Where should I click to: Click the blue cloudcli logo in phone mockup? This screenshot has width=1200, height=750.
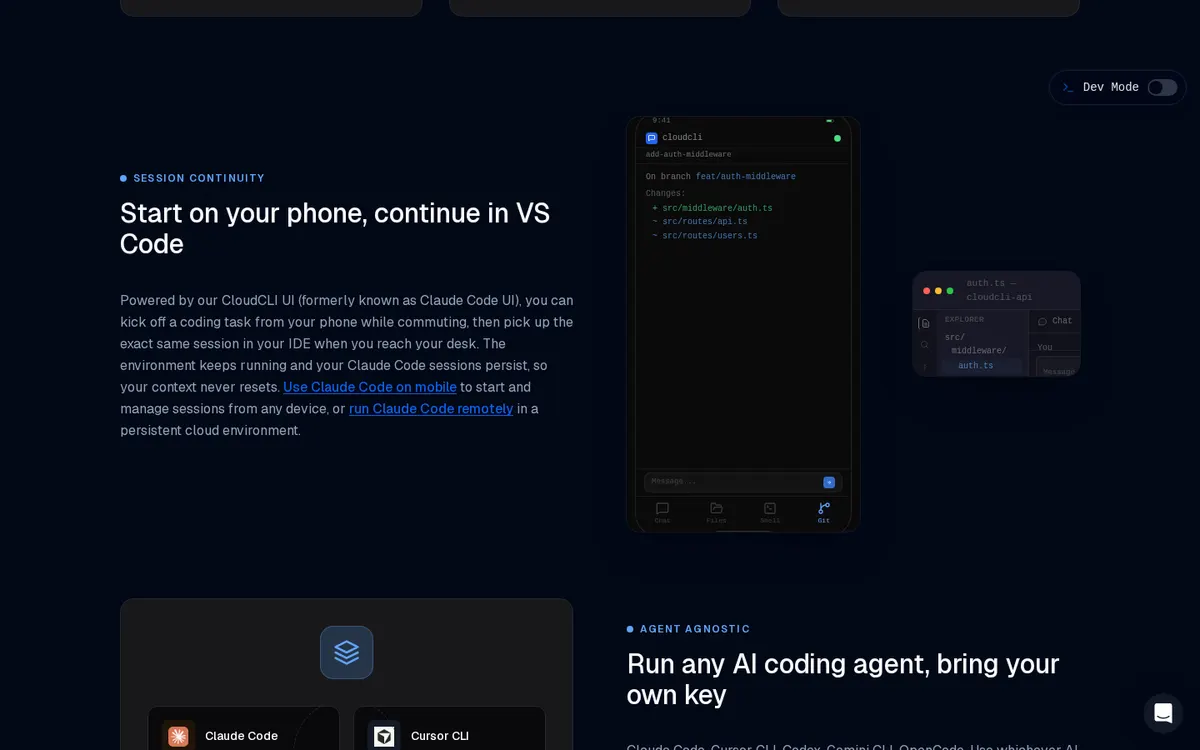652,138
